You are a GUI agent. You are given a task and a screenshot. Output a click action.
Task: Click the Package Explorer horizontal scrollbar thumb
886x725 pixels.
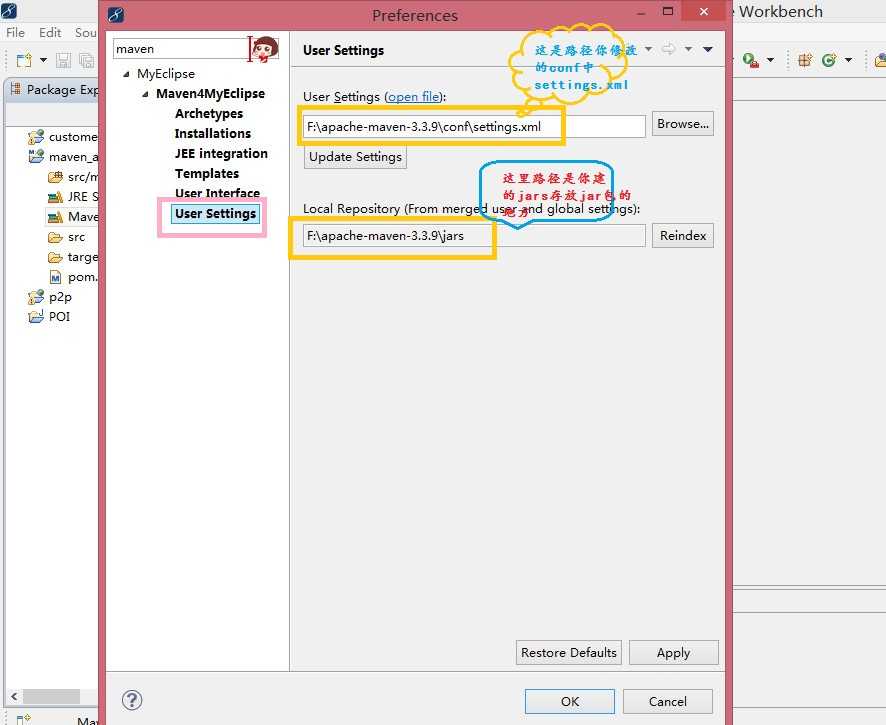[51, 696]
